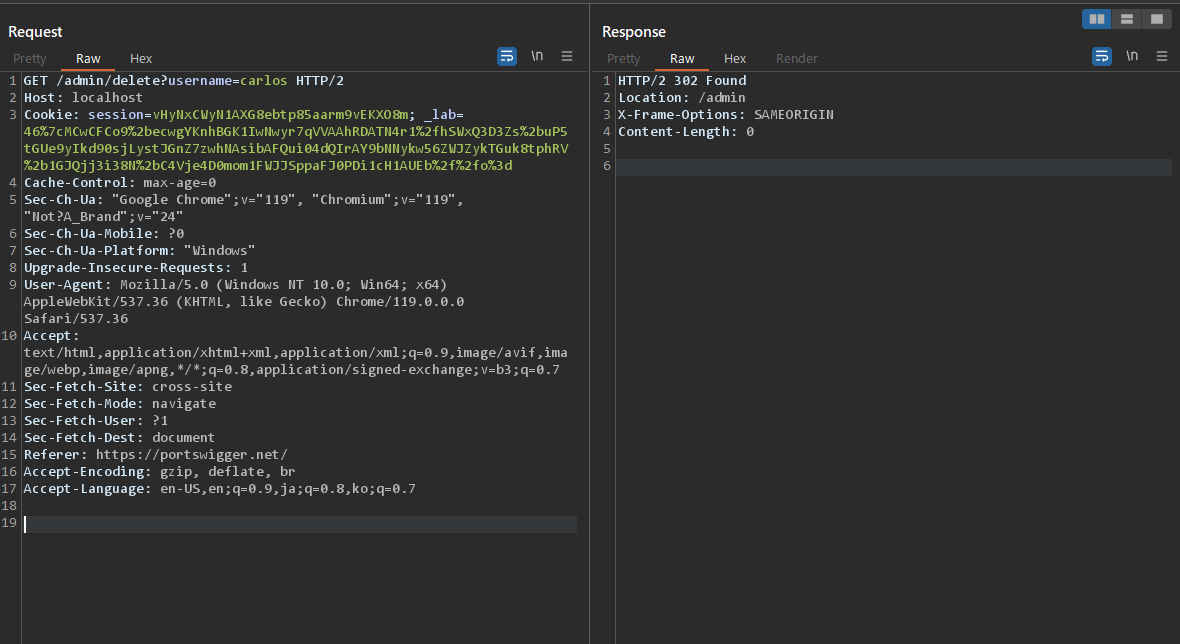The image size is (1180, 644).
Task: Click the Content-Length: 0 response header
Action: (686, 132)
